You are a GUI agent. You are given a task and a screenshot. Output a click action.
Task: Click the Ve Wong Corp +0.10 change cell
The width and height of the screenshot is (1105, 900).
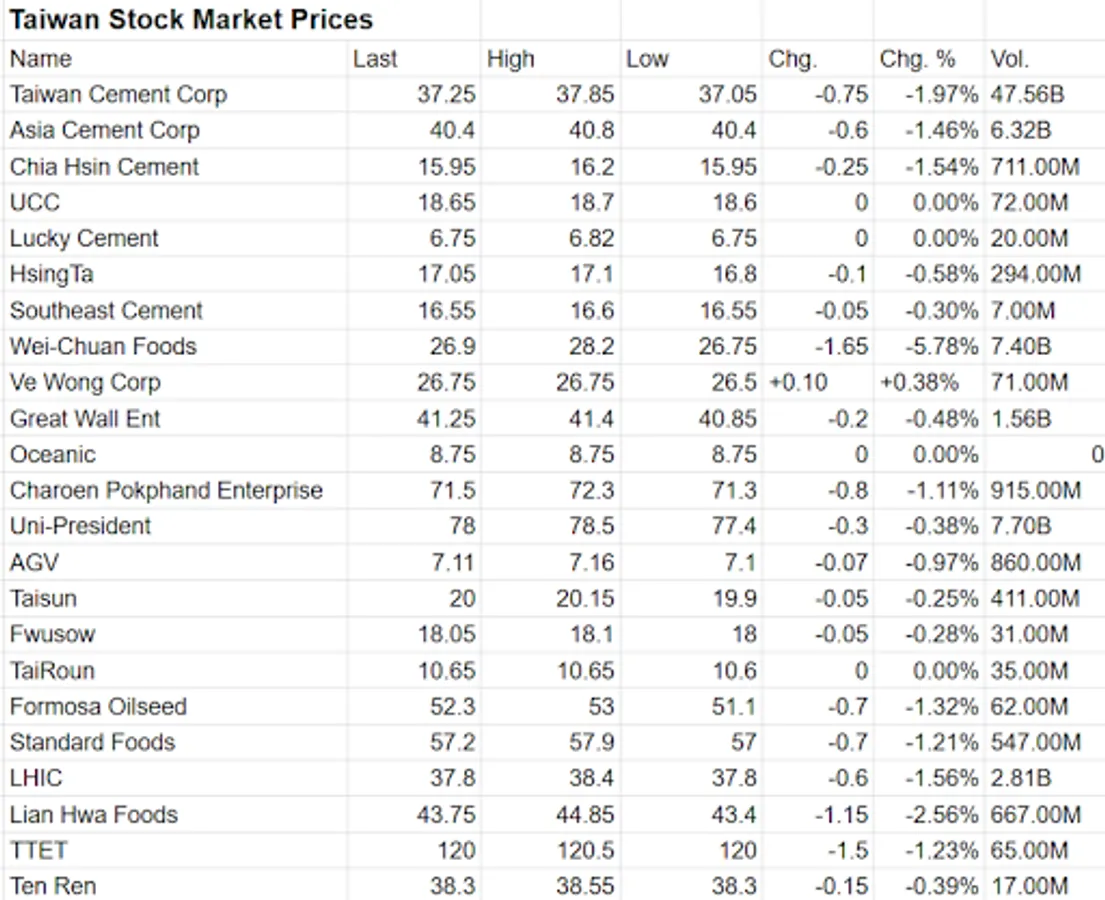798,383
